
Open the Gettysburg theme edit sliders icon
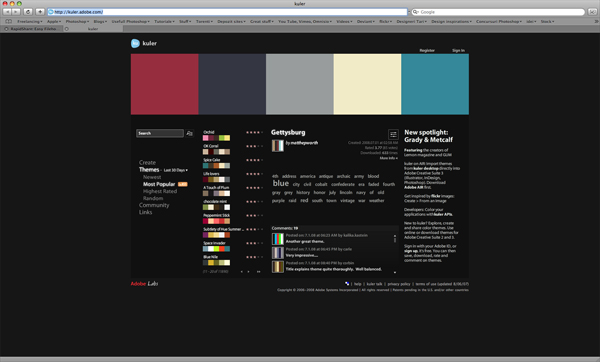393,134
